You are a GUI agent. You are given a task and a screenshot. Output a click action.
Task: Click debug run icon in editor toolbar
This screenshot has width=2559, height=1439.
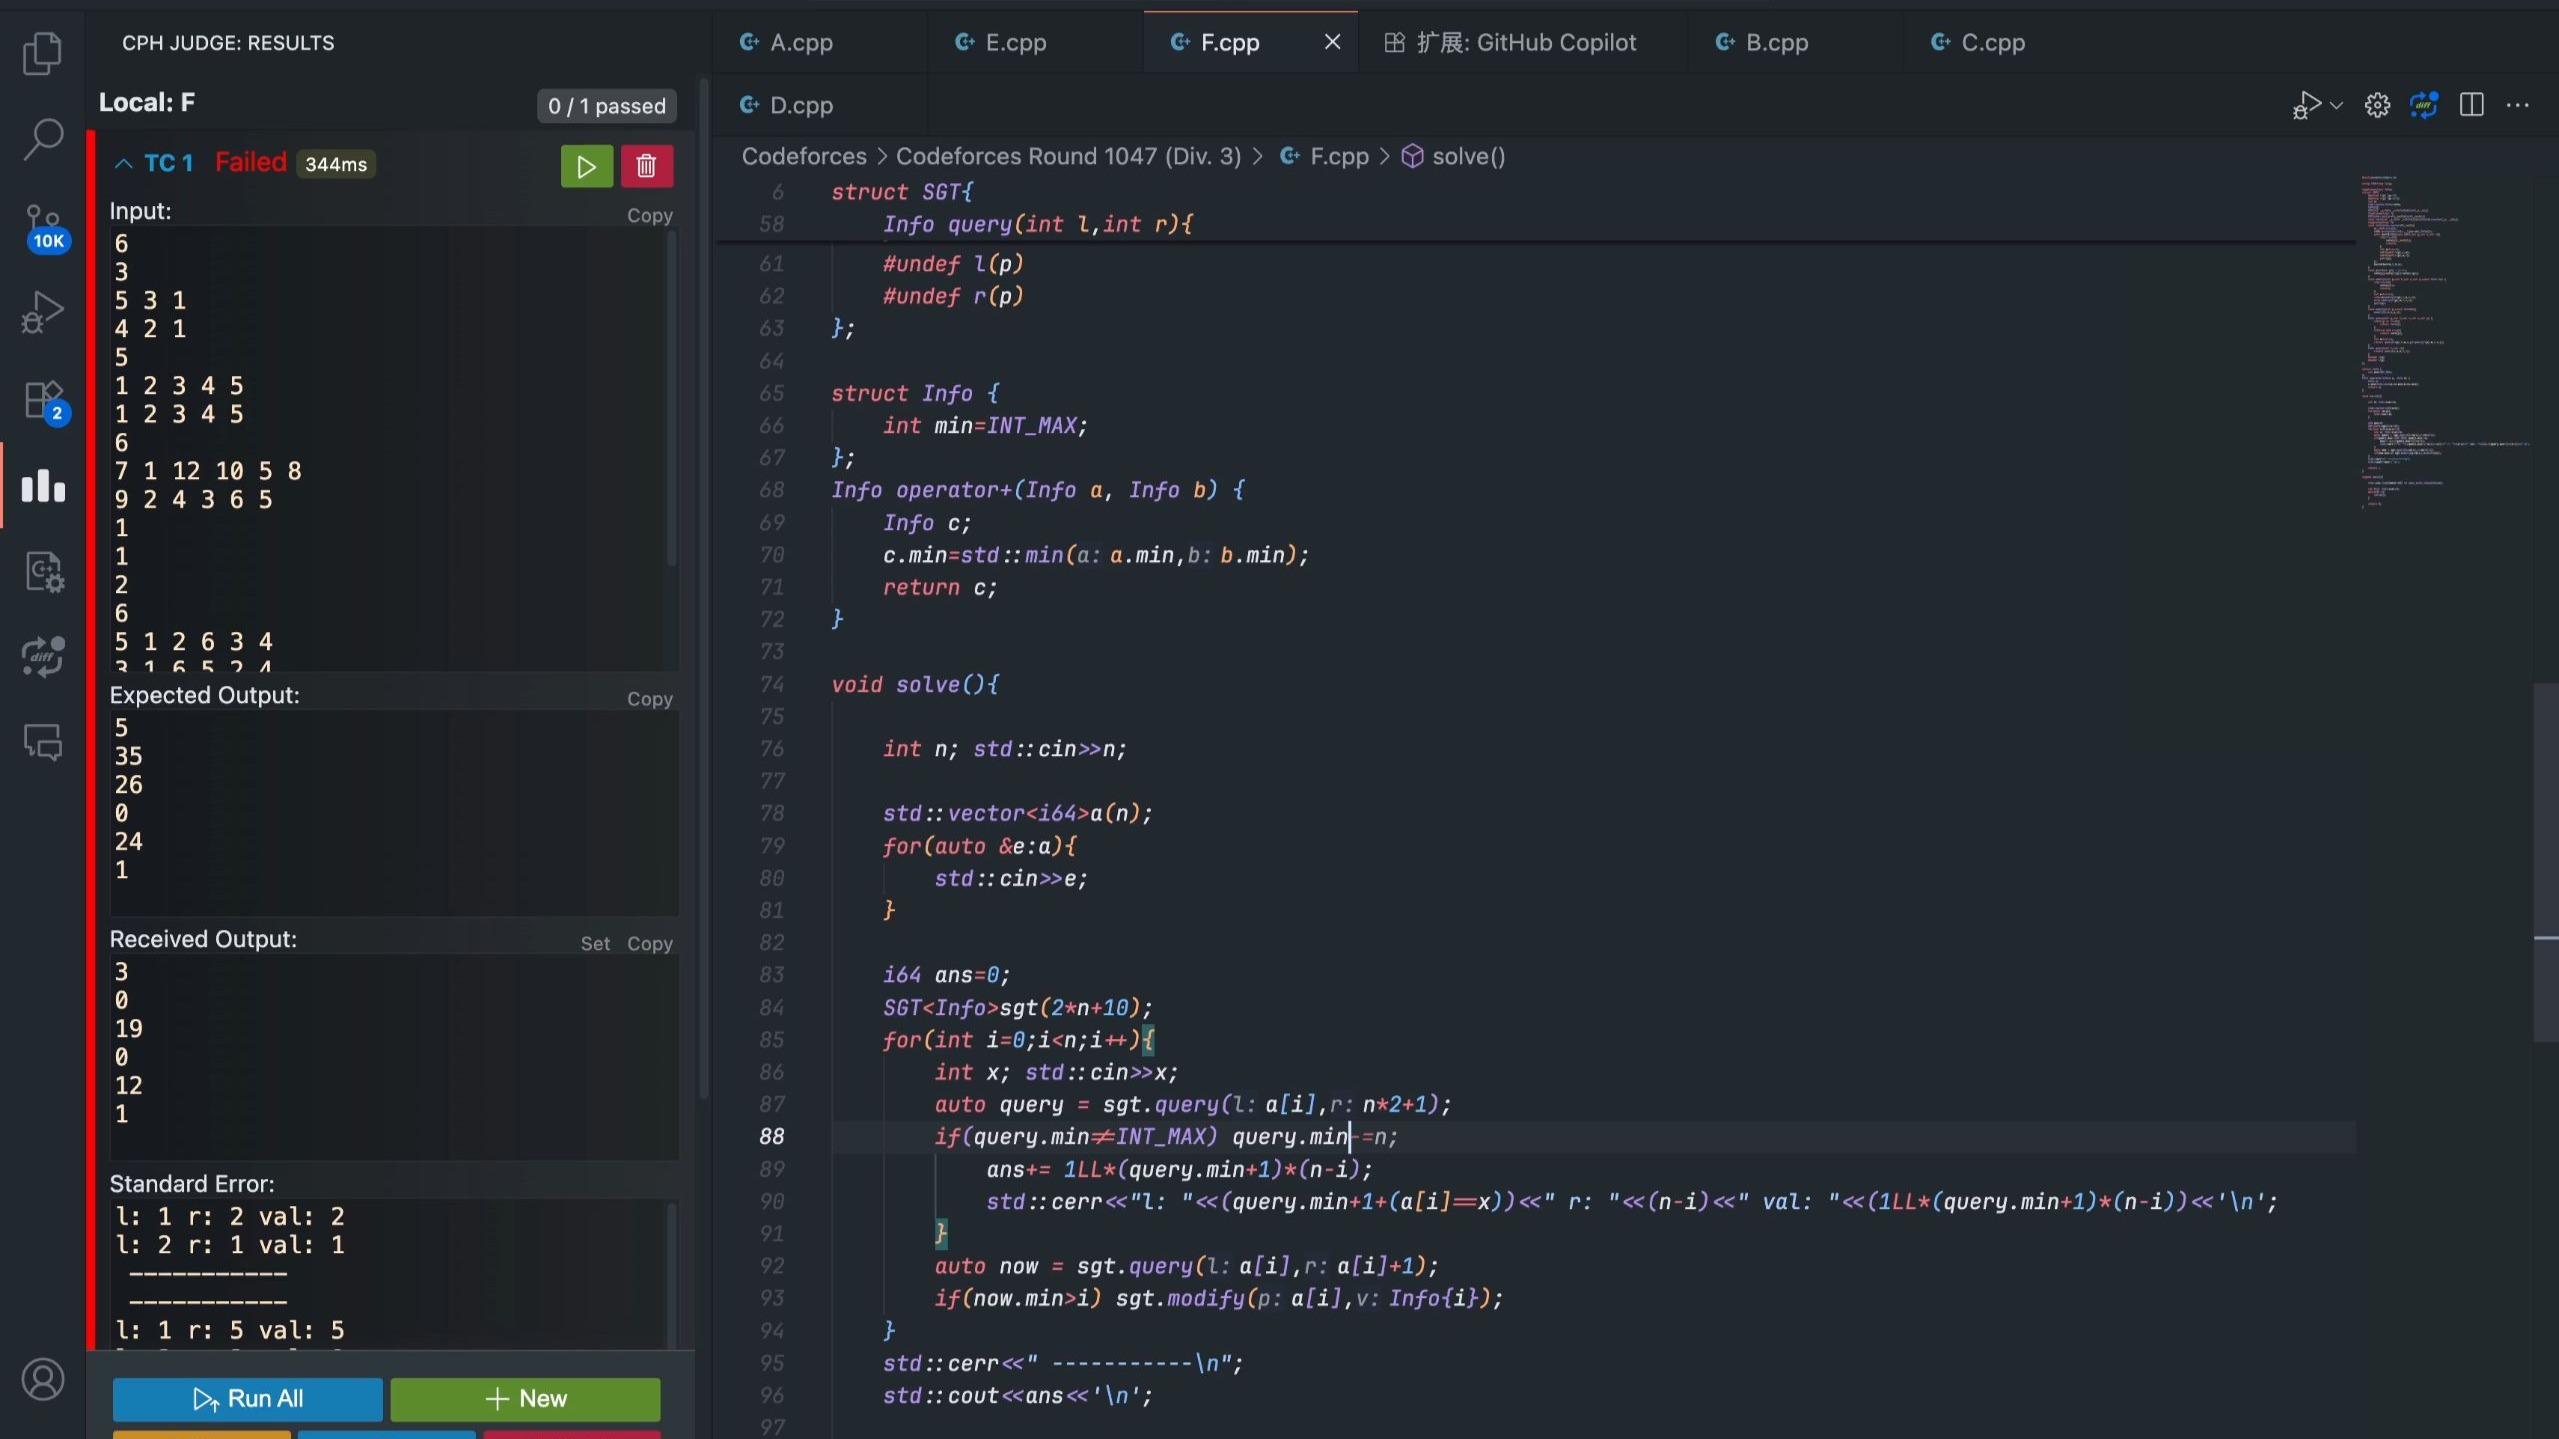pos(2306,105)
